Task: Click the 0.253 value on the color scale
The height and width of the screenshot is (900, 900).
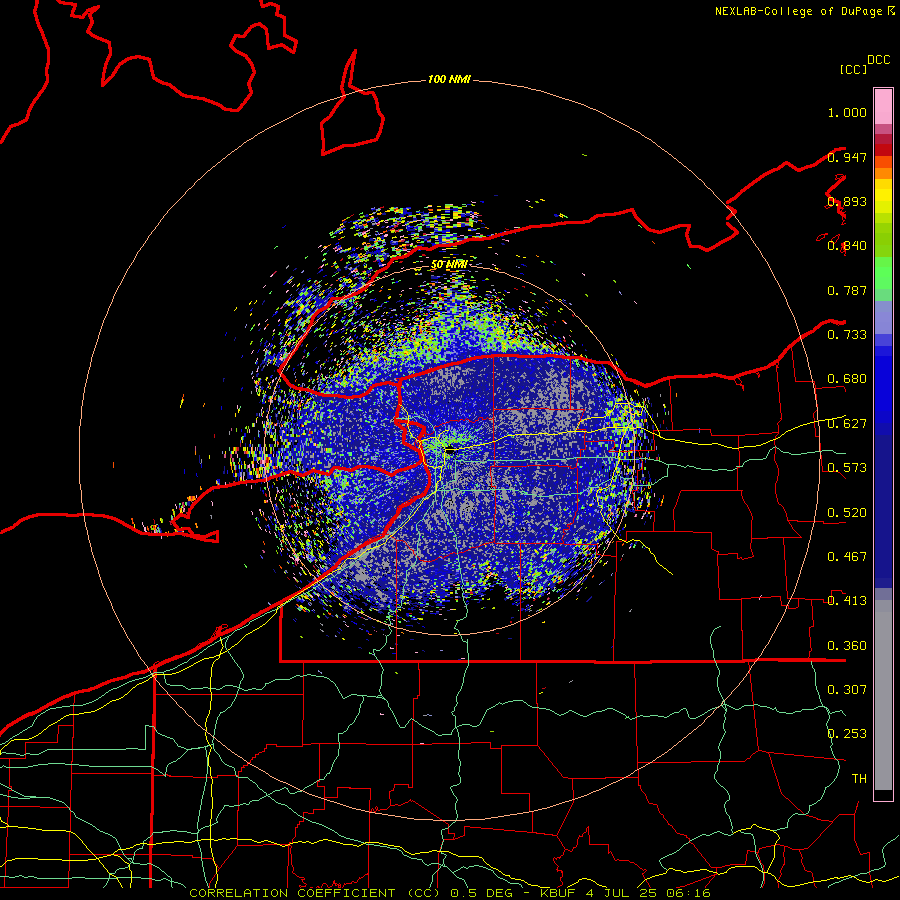Action: click(x=847, y=734)
